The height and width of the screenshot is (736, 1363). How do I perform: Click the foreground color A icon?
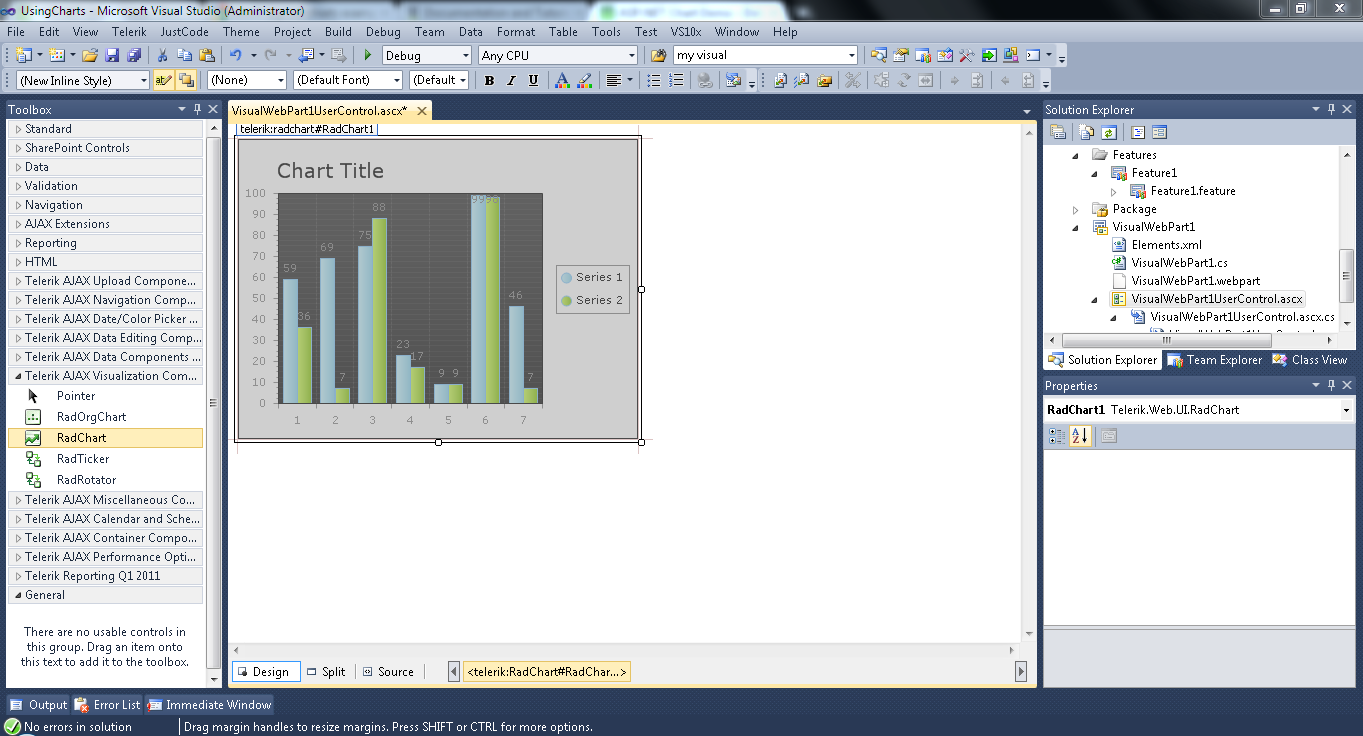click(562, 81)
